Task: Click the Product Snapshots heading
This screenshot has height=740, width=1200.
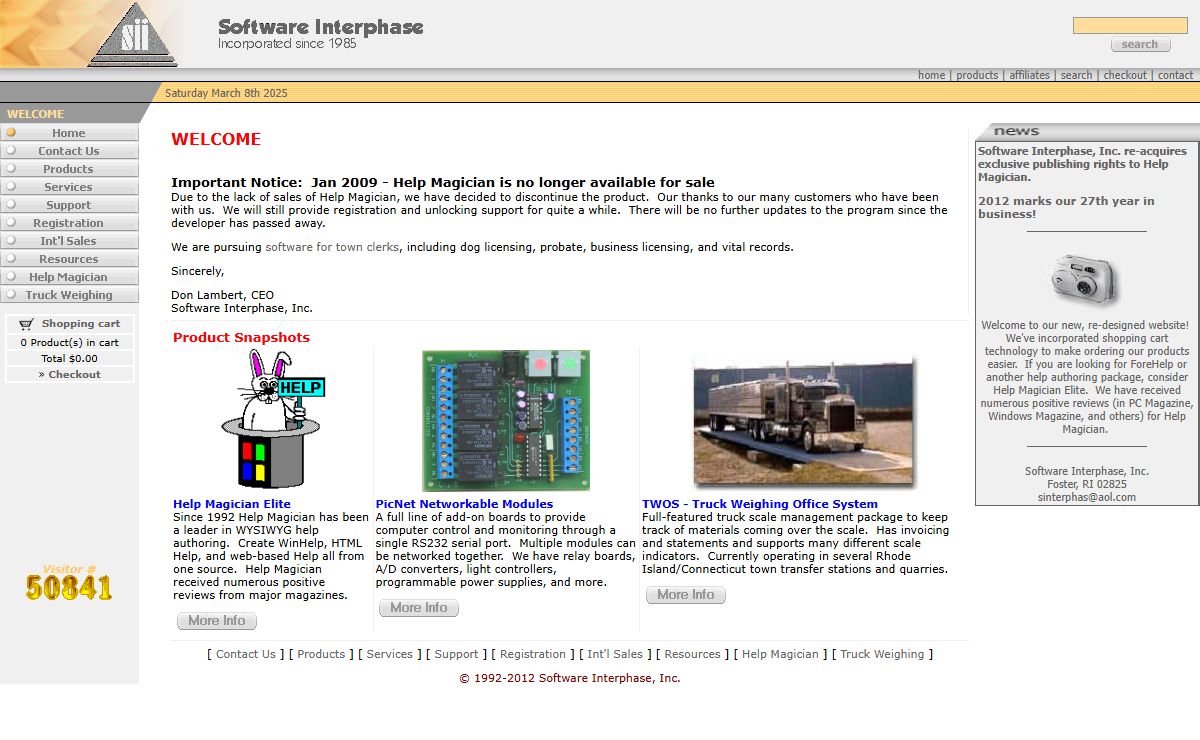Action: pos(241,338)
